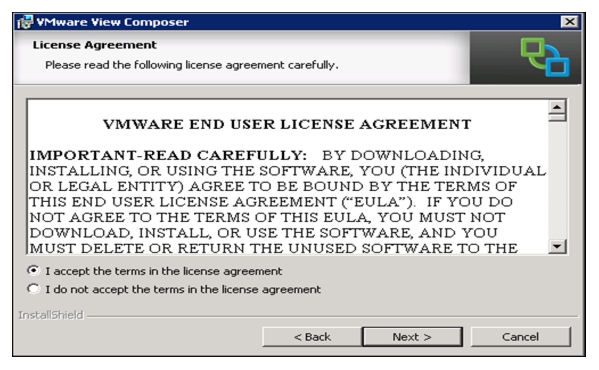Click the "IMPORTANT-READ CAREFULLY:" bold text

pyautogui.click(x=168, y=155)
